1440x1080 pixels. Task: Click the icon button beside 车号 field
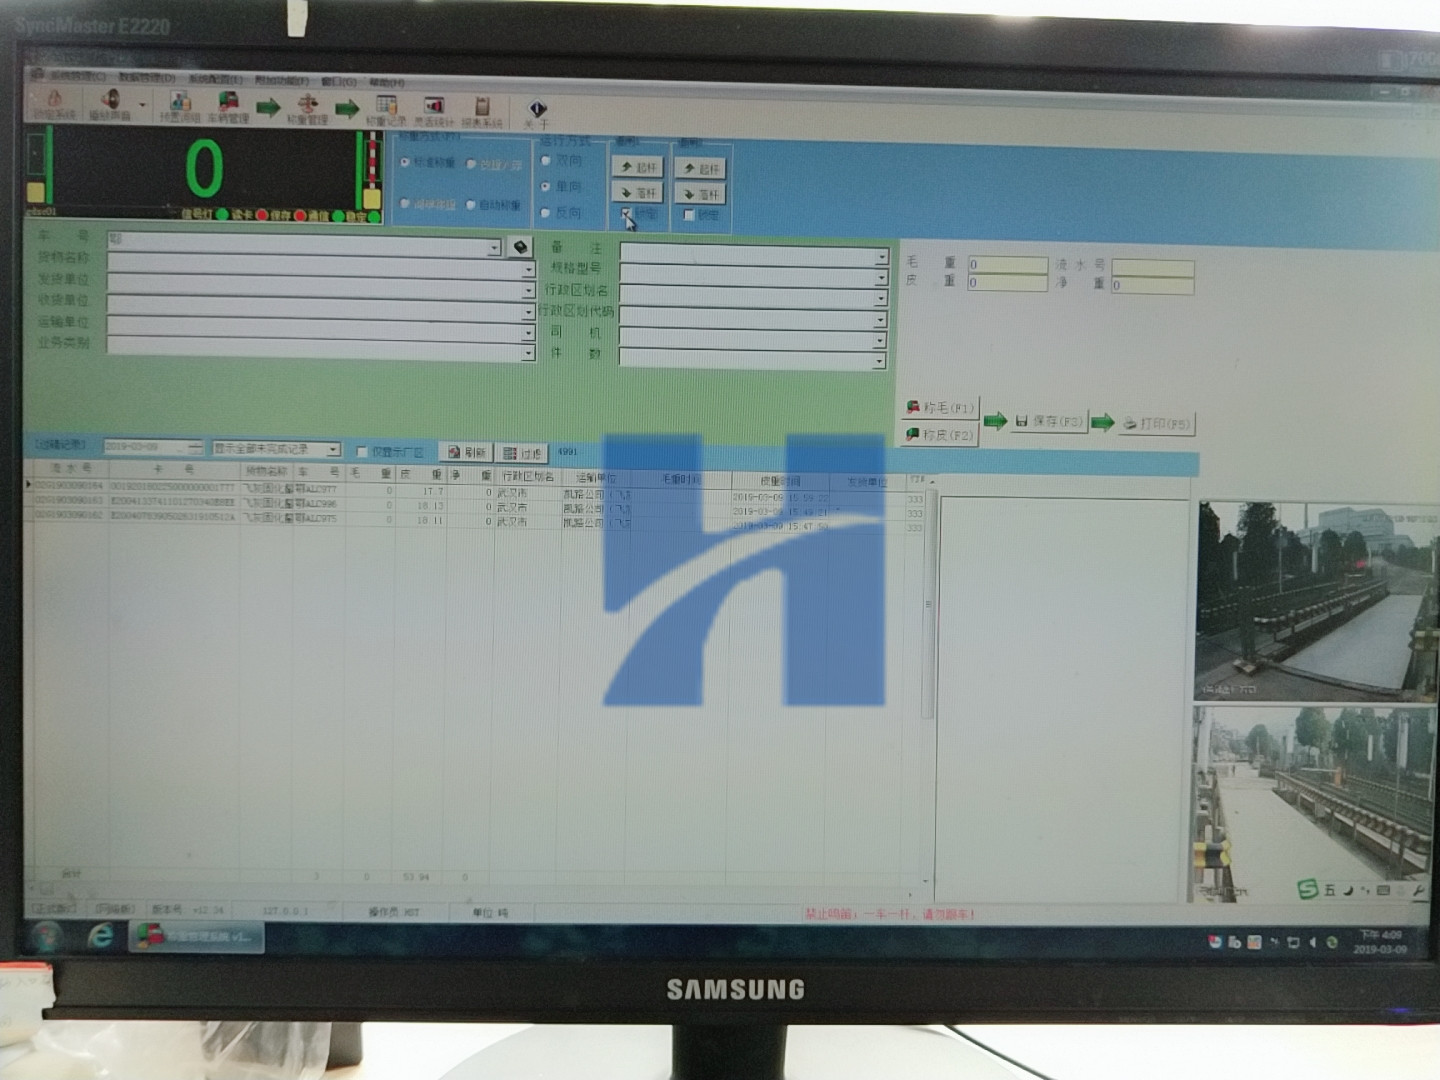click(x=520, y=247)
